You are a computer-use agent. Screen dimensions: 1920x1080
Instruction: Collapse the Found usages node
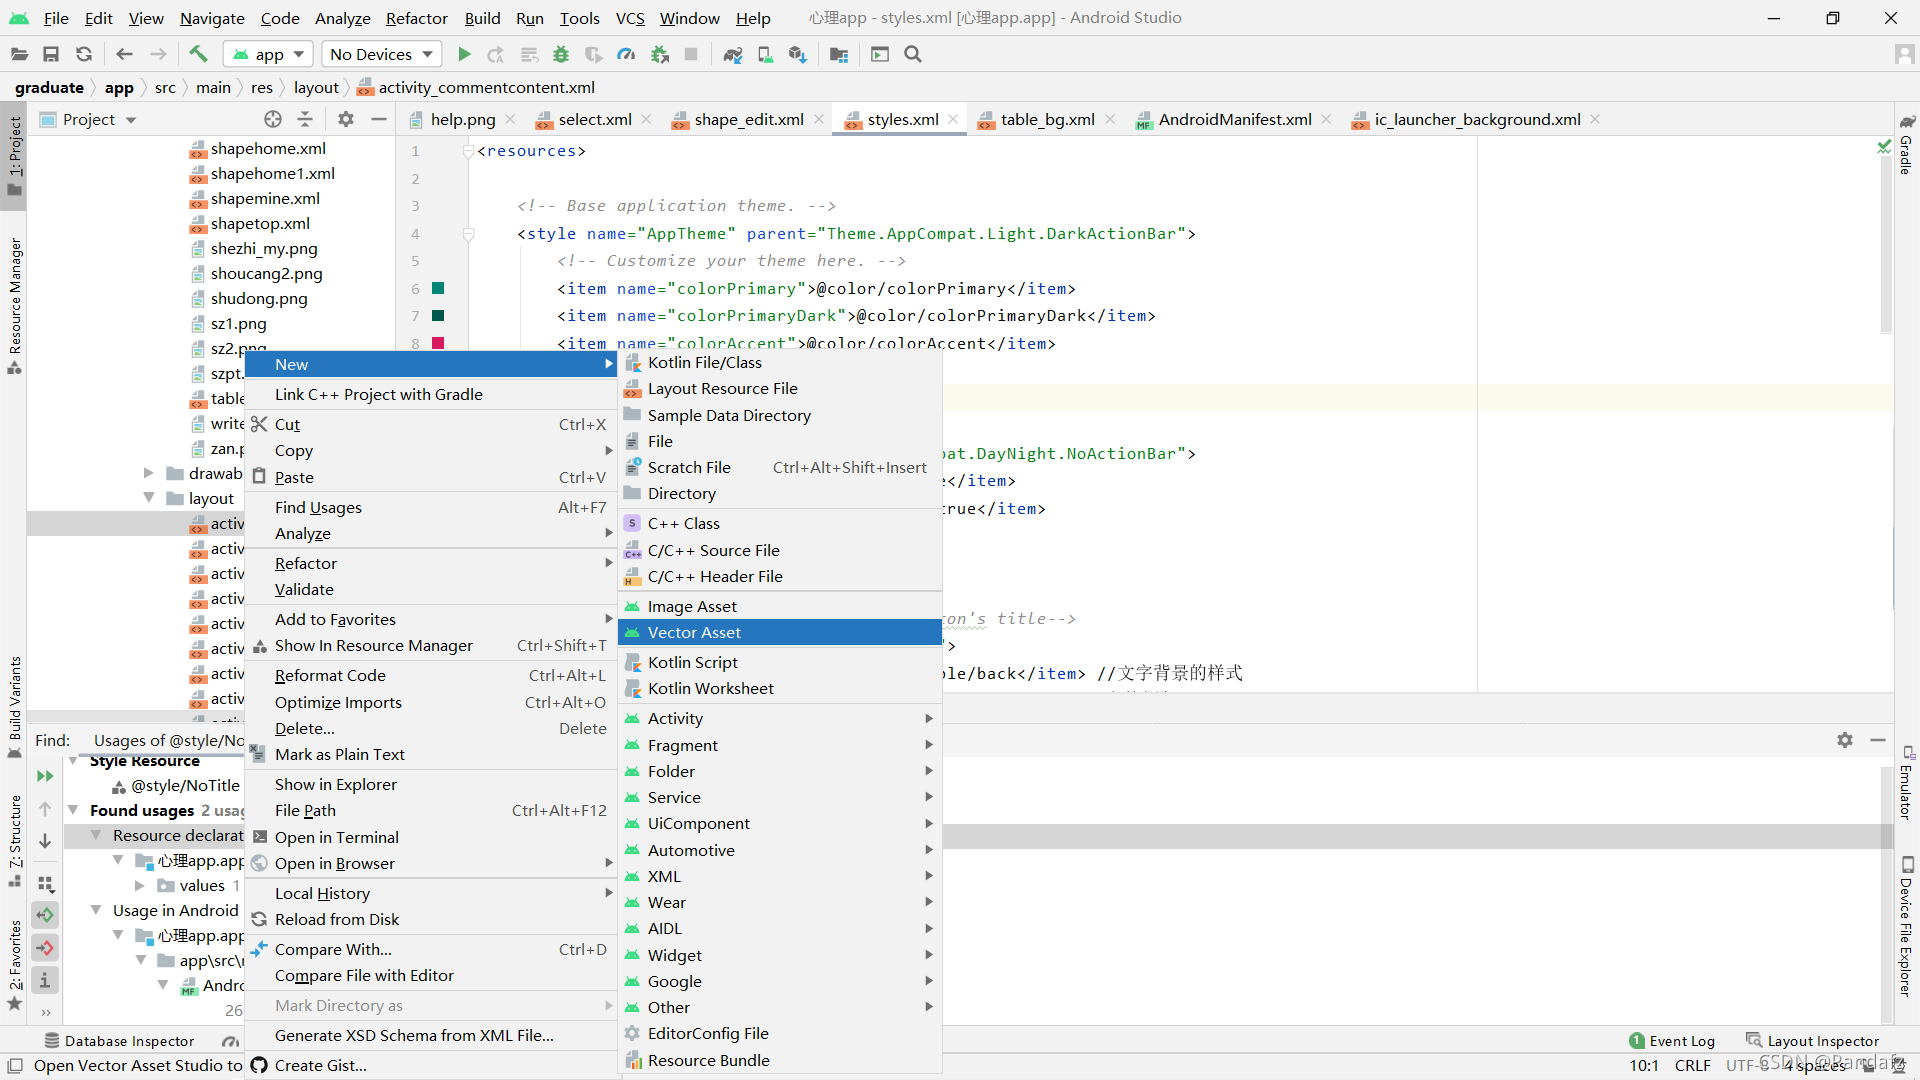(x=73, y=810)
